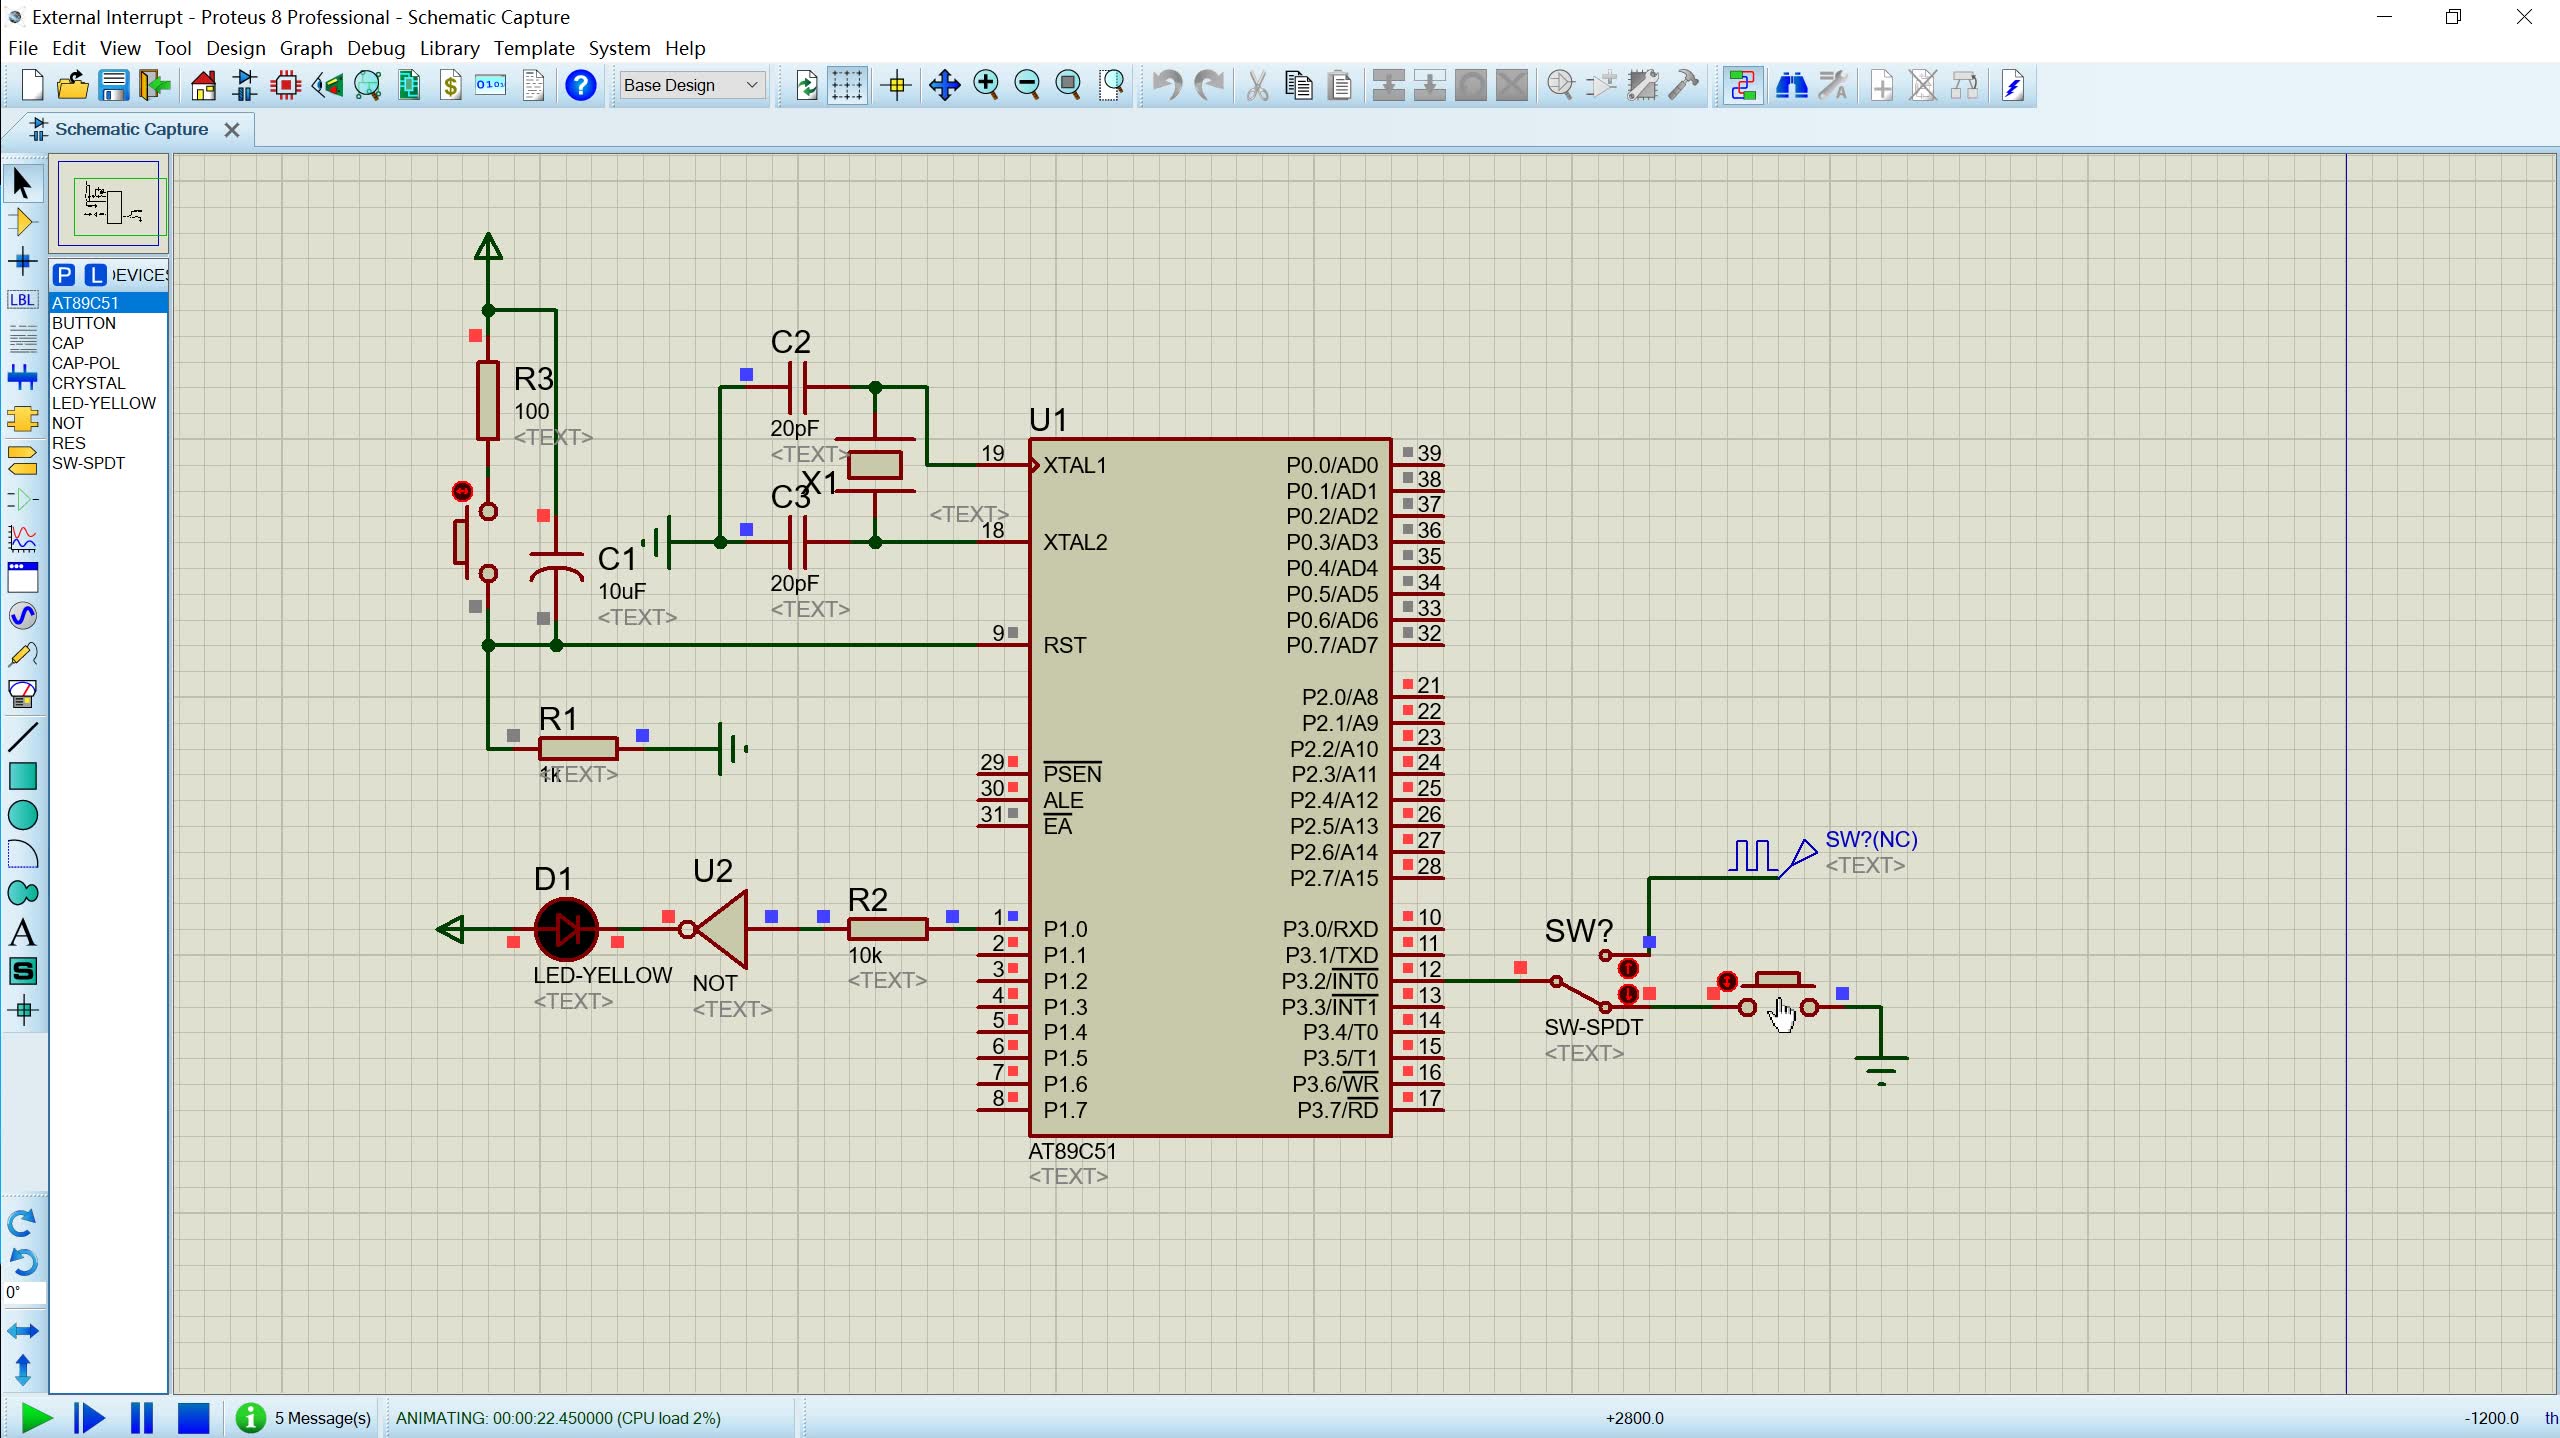Select Generator mode
This screenshot has width=2560, height=1438.
pyautogui.click(x=22, y=616)
